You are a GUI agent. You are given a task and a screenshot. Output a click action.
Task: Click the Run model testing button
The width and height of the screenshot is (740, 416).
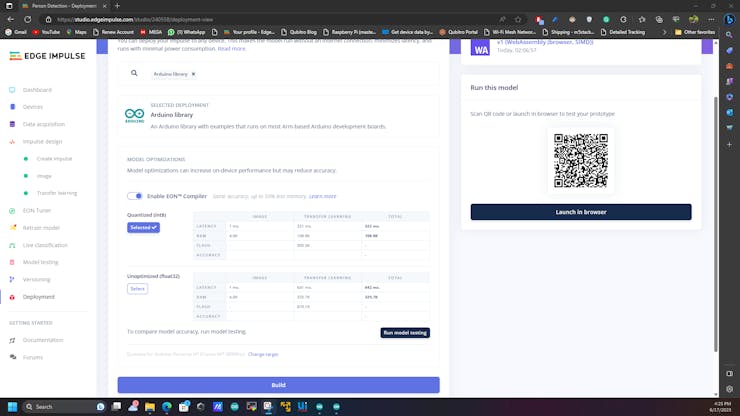[x=405, y=332]
